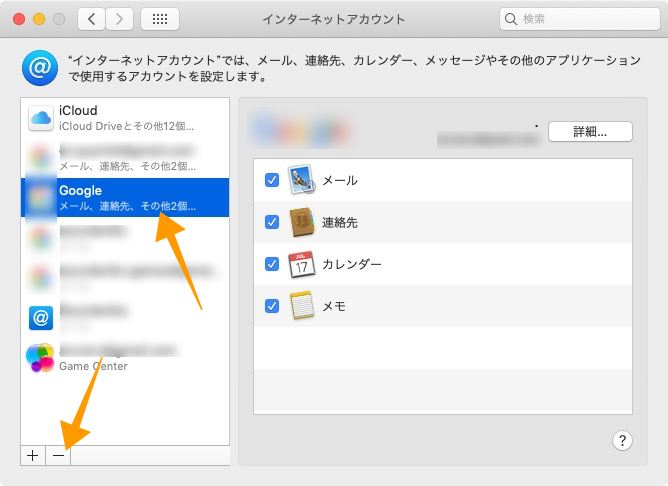
Task: Click the メモ service label
Action: click(x=334, y=306)
